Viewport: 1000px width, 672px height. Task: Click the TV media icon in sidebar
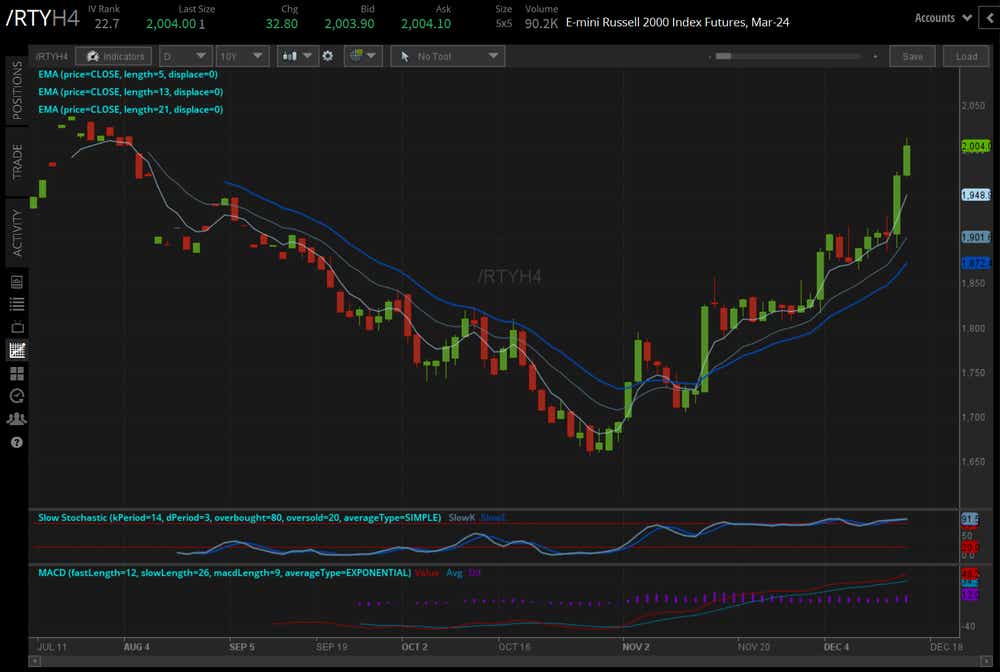click(x=17, y=326)
